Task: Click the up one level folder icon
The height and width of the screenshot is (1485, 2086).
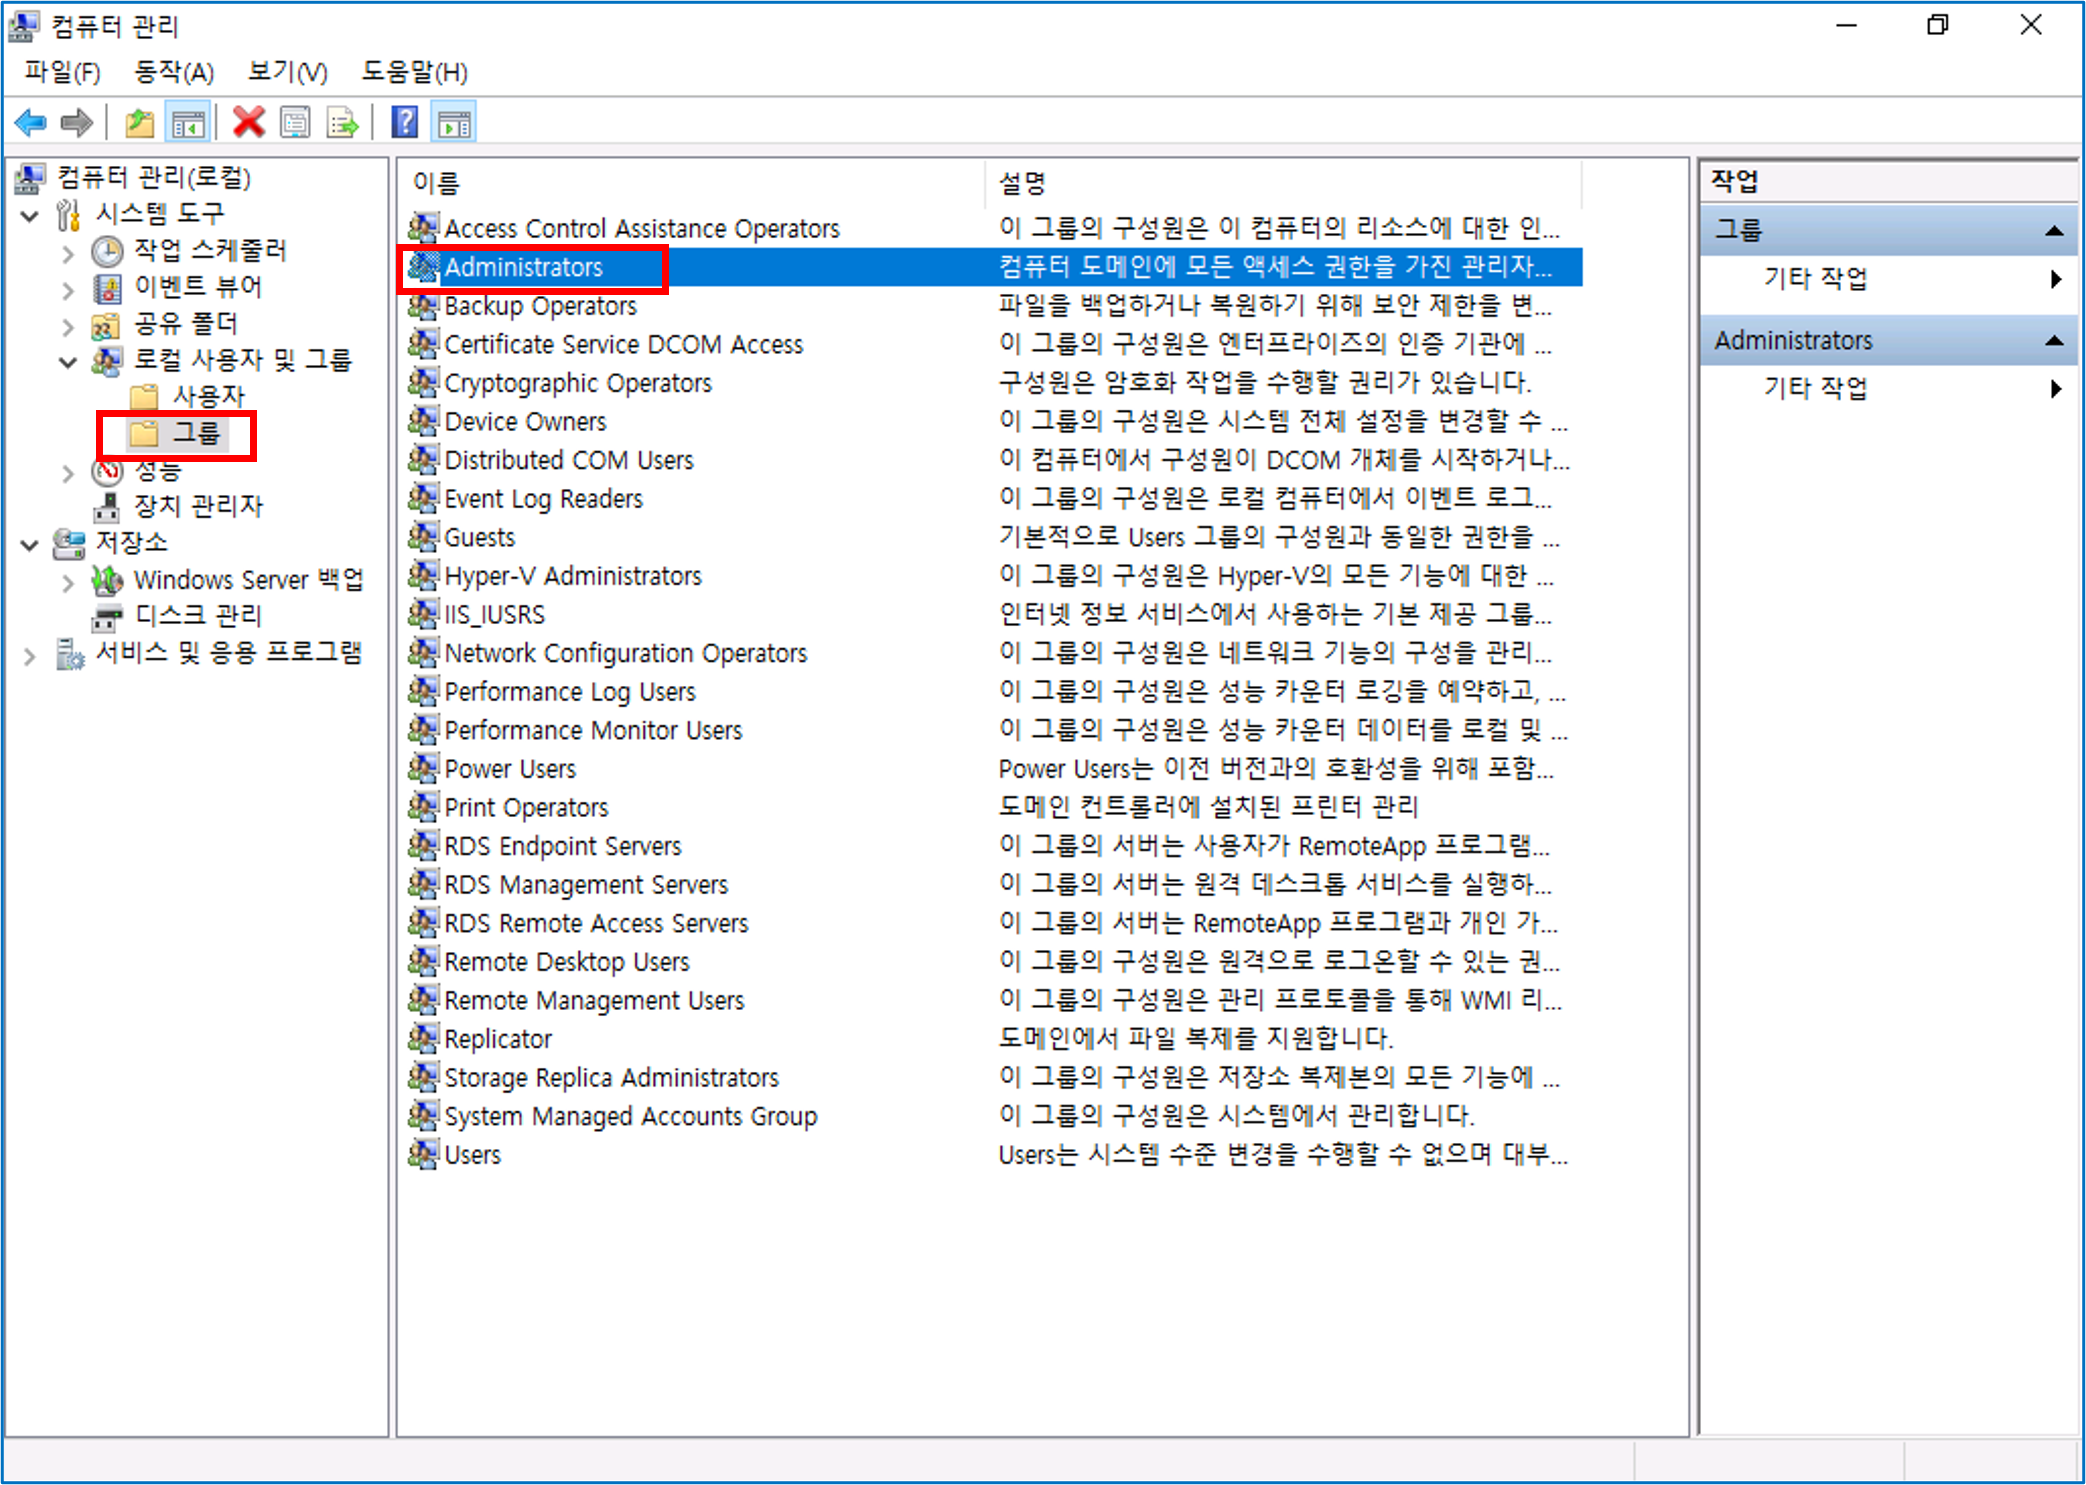Action: tap(139, 123)
